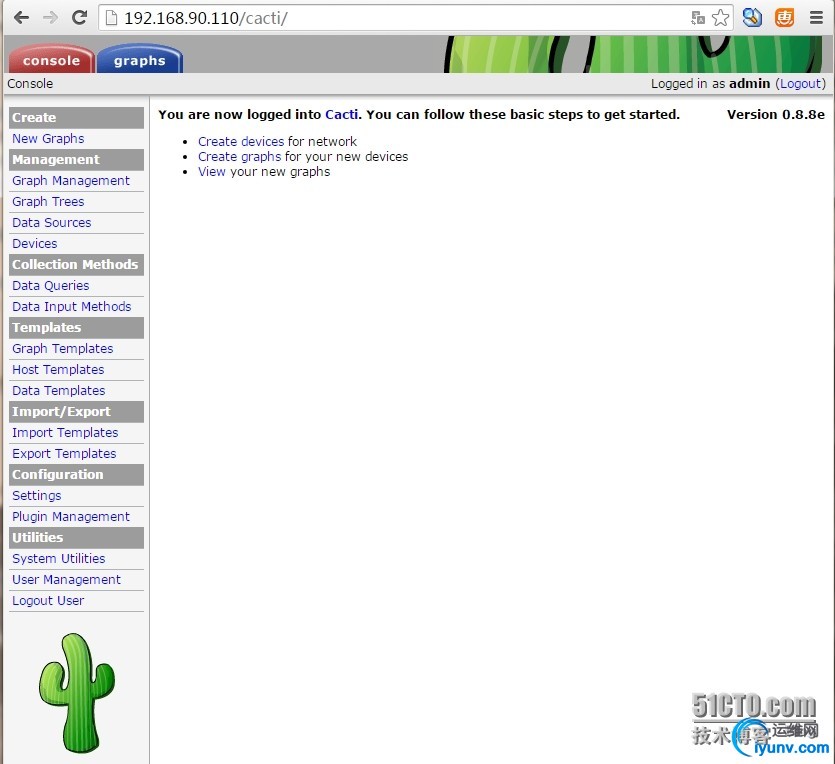Bookmark this page with the star icon
The height and width of the screenshot is (764, 835).
pyautogui.click(x=721, y=18)
